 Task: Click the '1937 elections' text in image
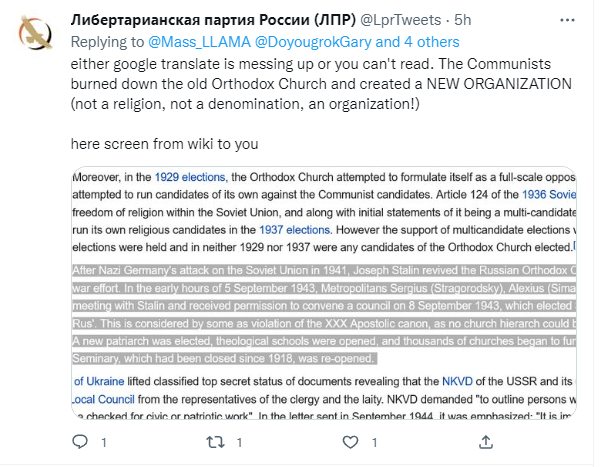[294, 230]
